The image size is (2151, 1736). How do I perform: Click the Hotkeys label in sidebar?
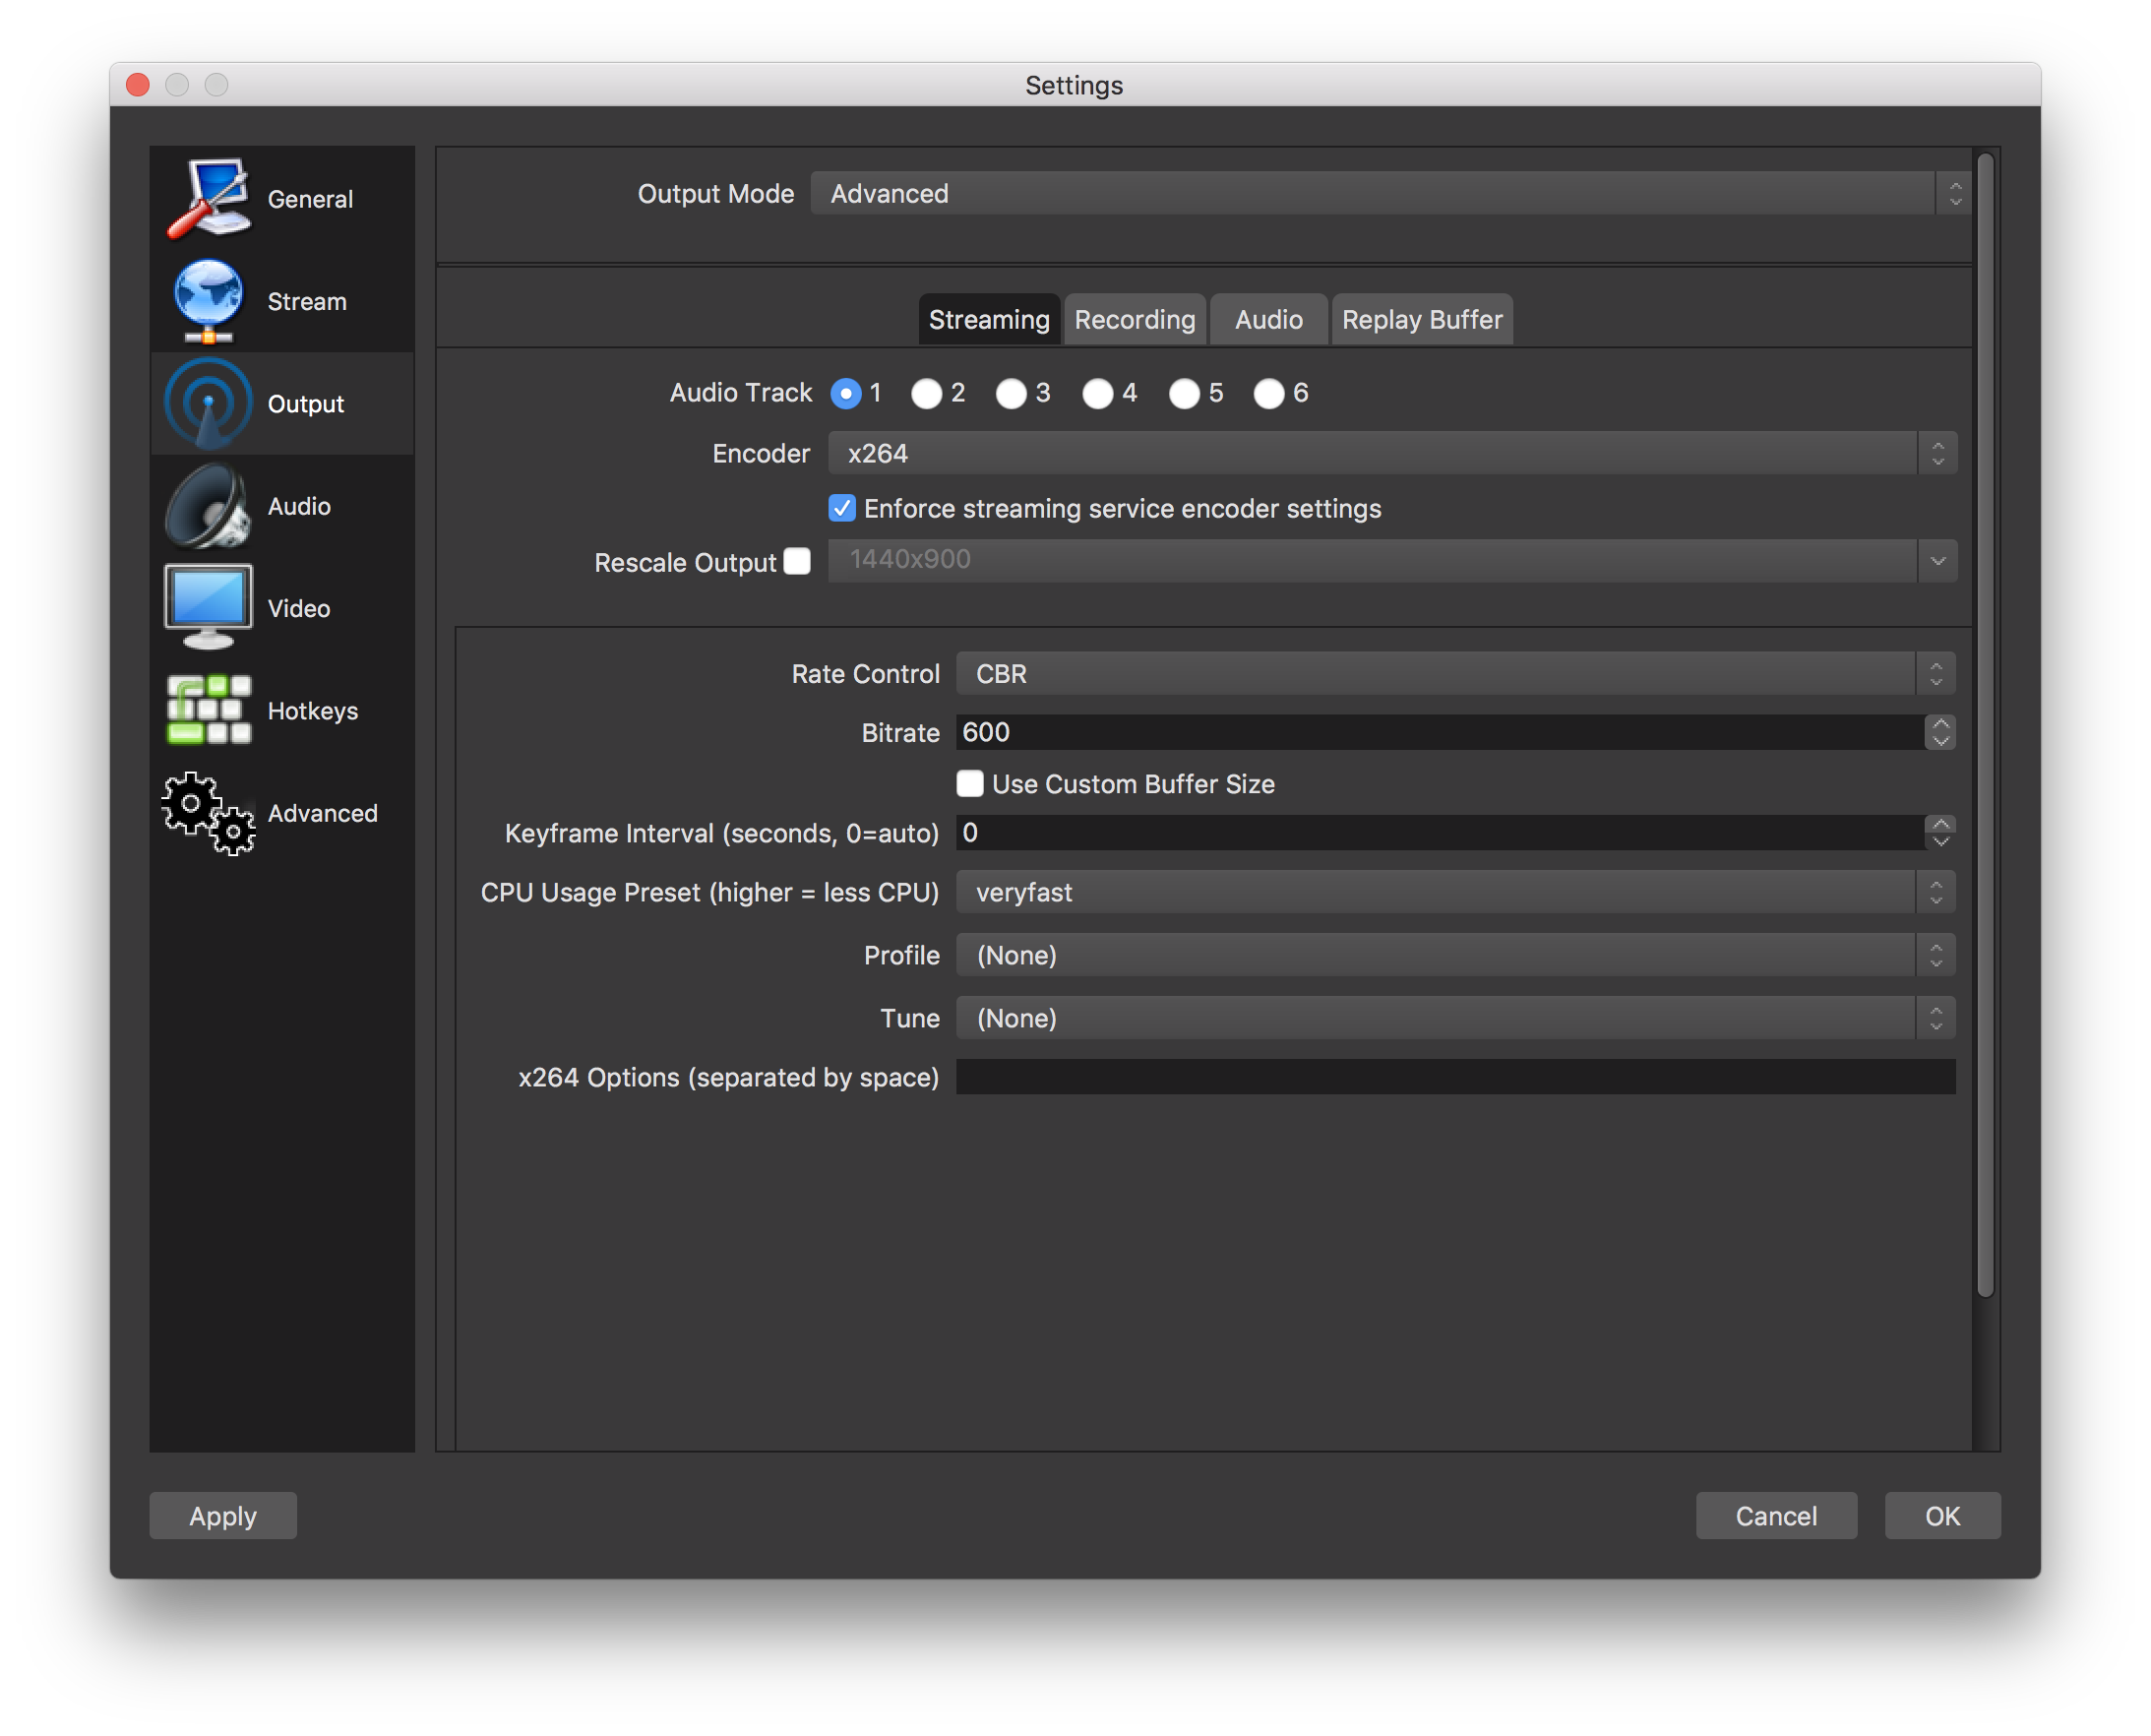point(313,711)
